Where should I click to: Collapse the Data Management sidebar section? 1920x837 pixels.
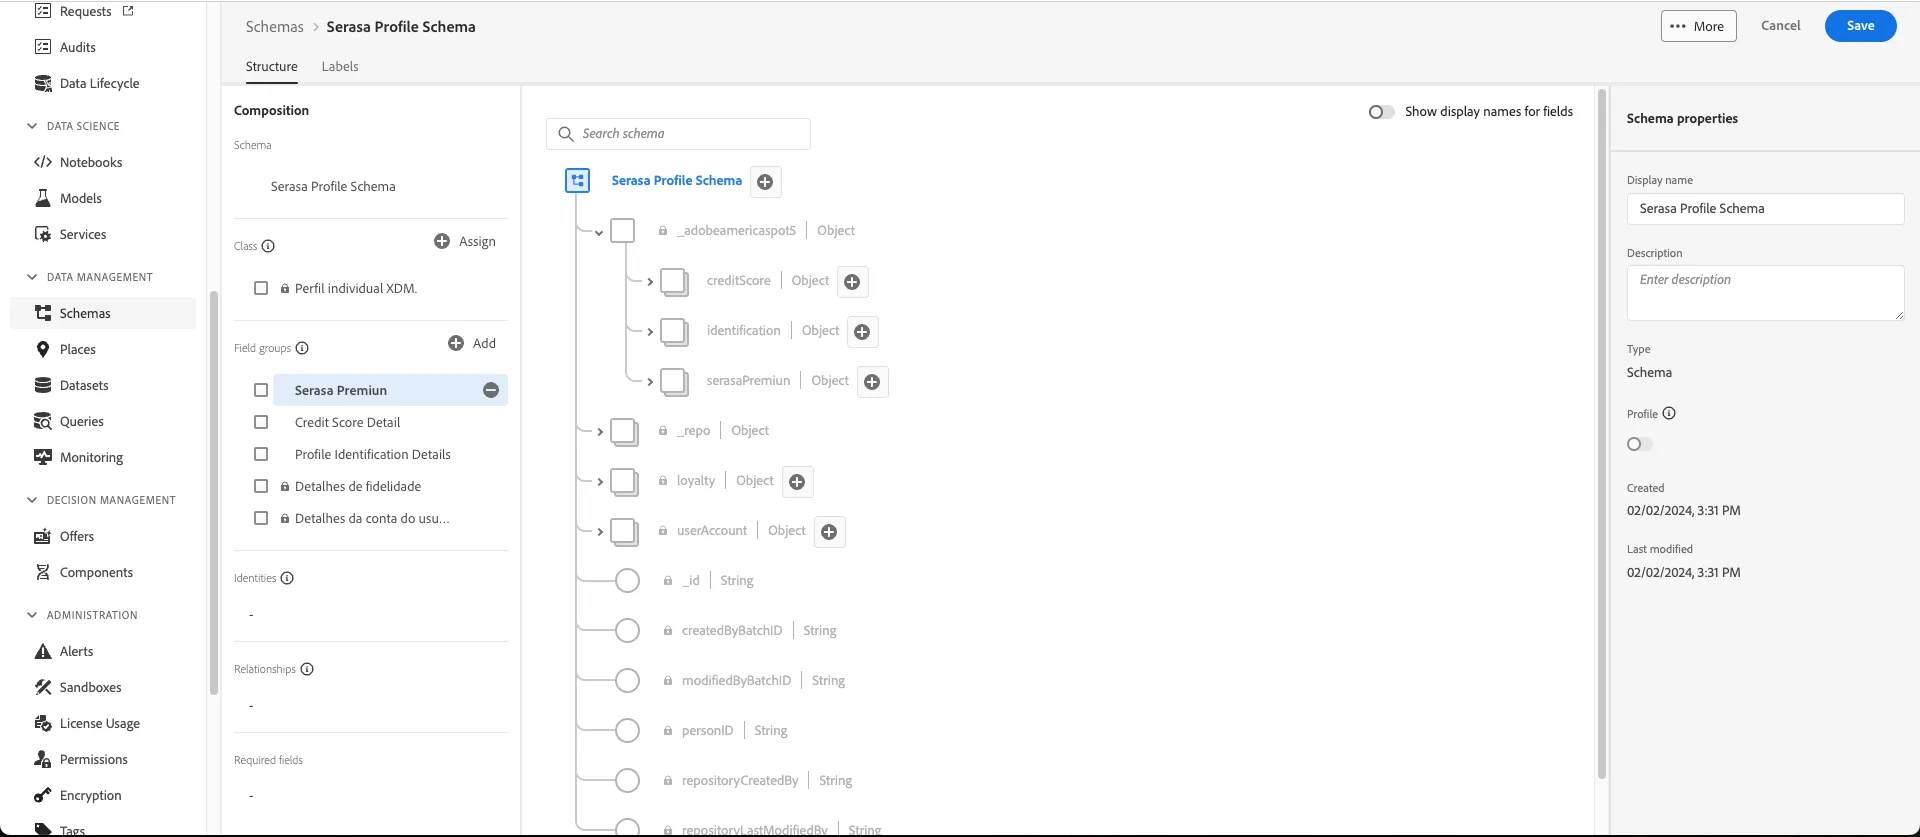point(32,277)
